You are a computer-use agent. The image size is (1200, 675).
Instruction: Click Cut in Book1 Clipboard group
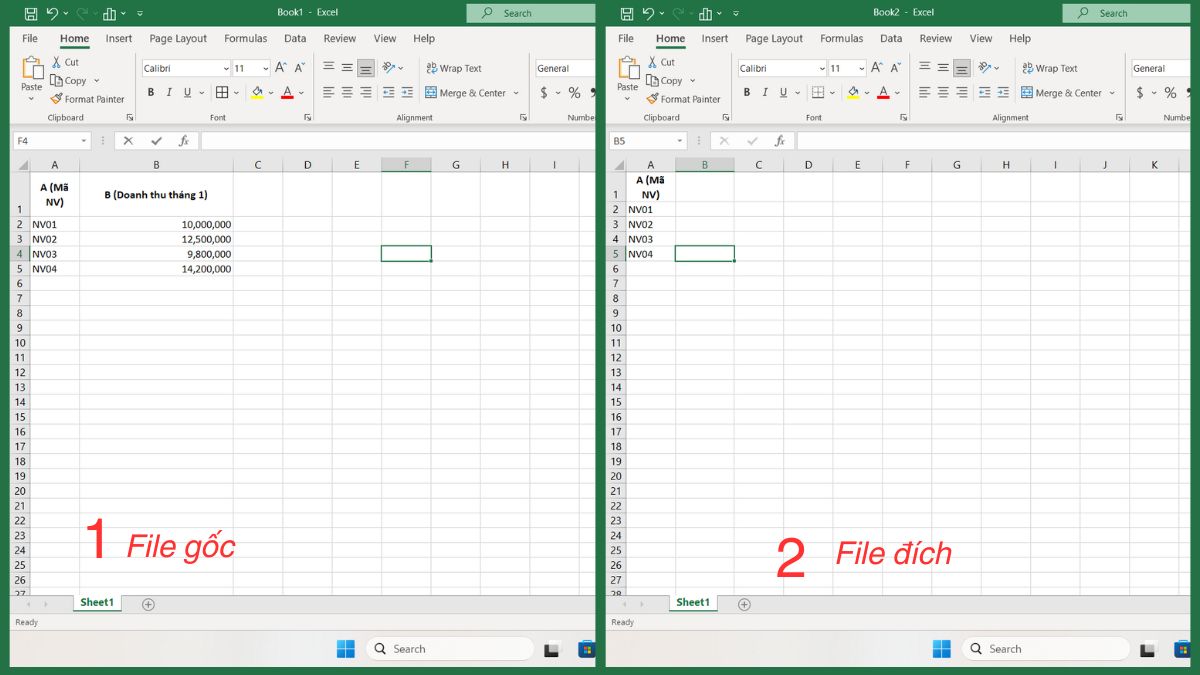click(65, 62)
